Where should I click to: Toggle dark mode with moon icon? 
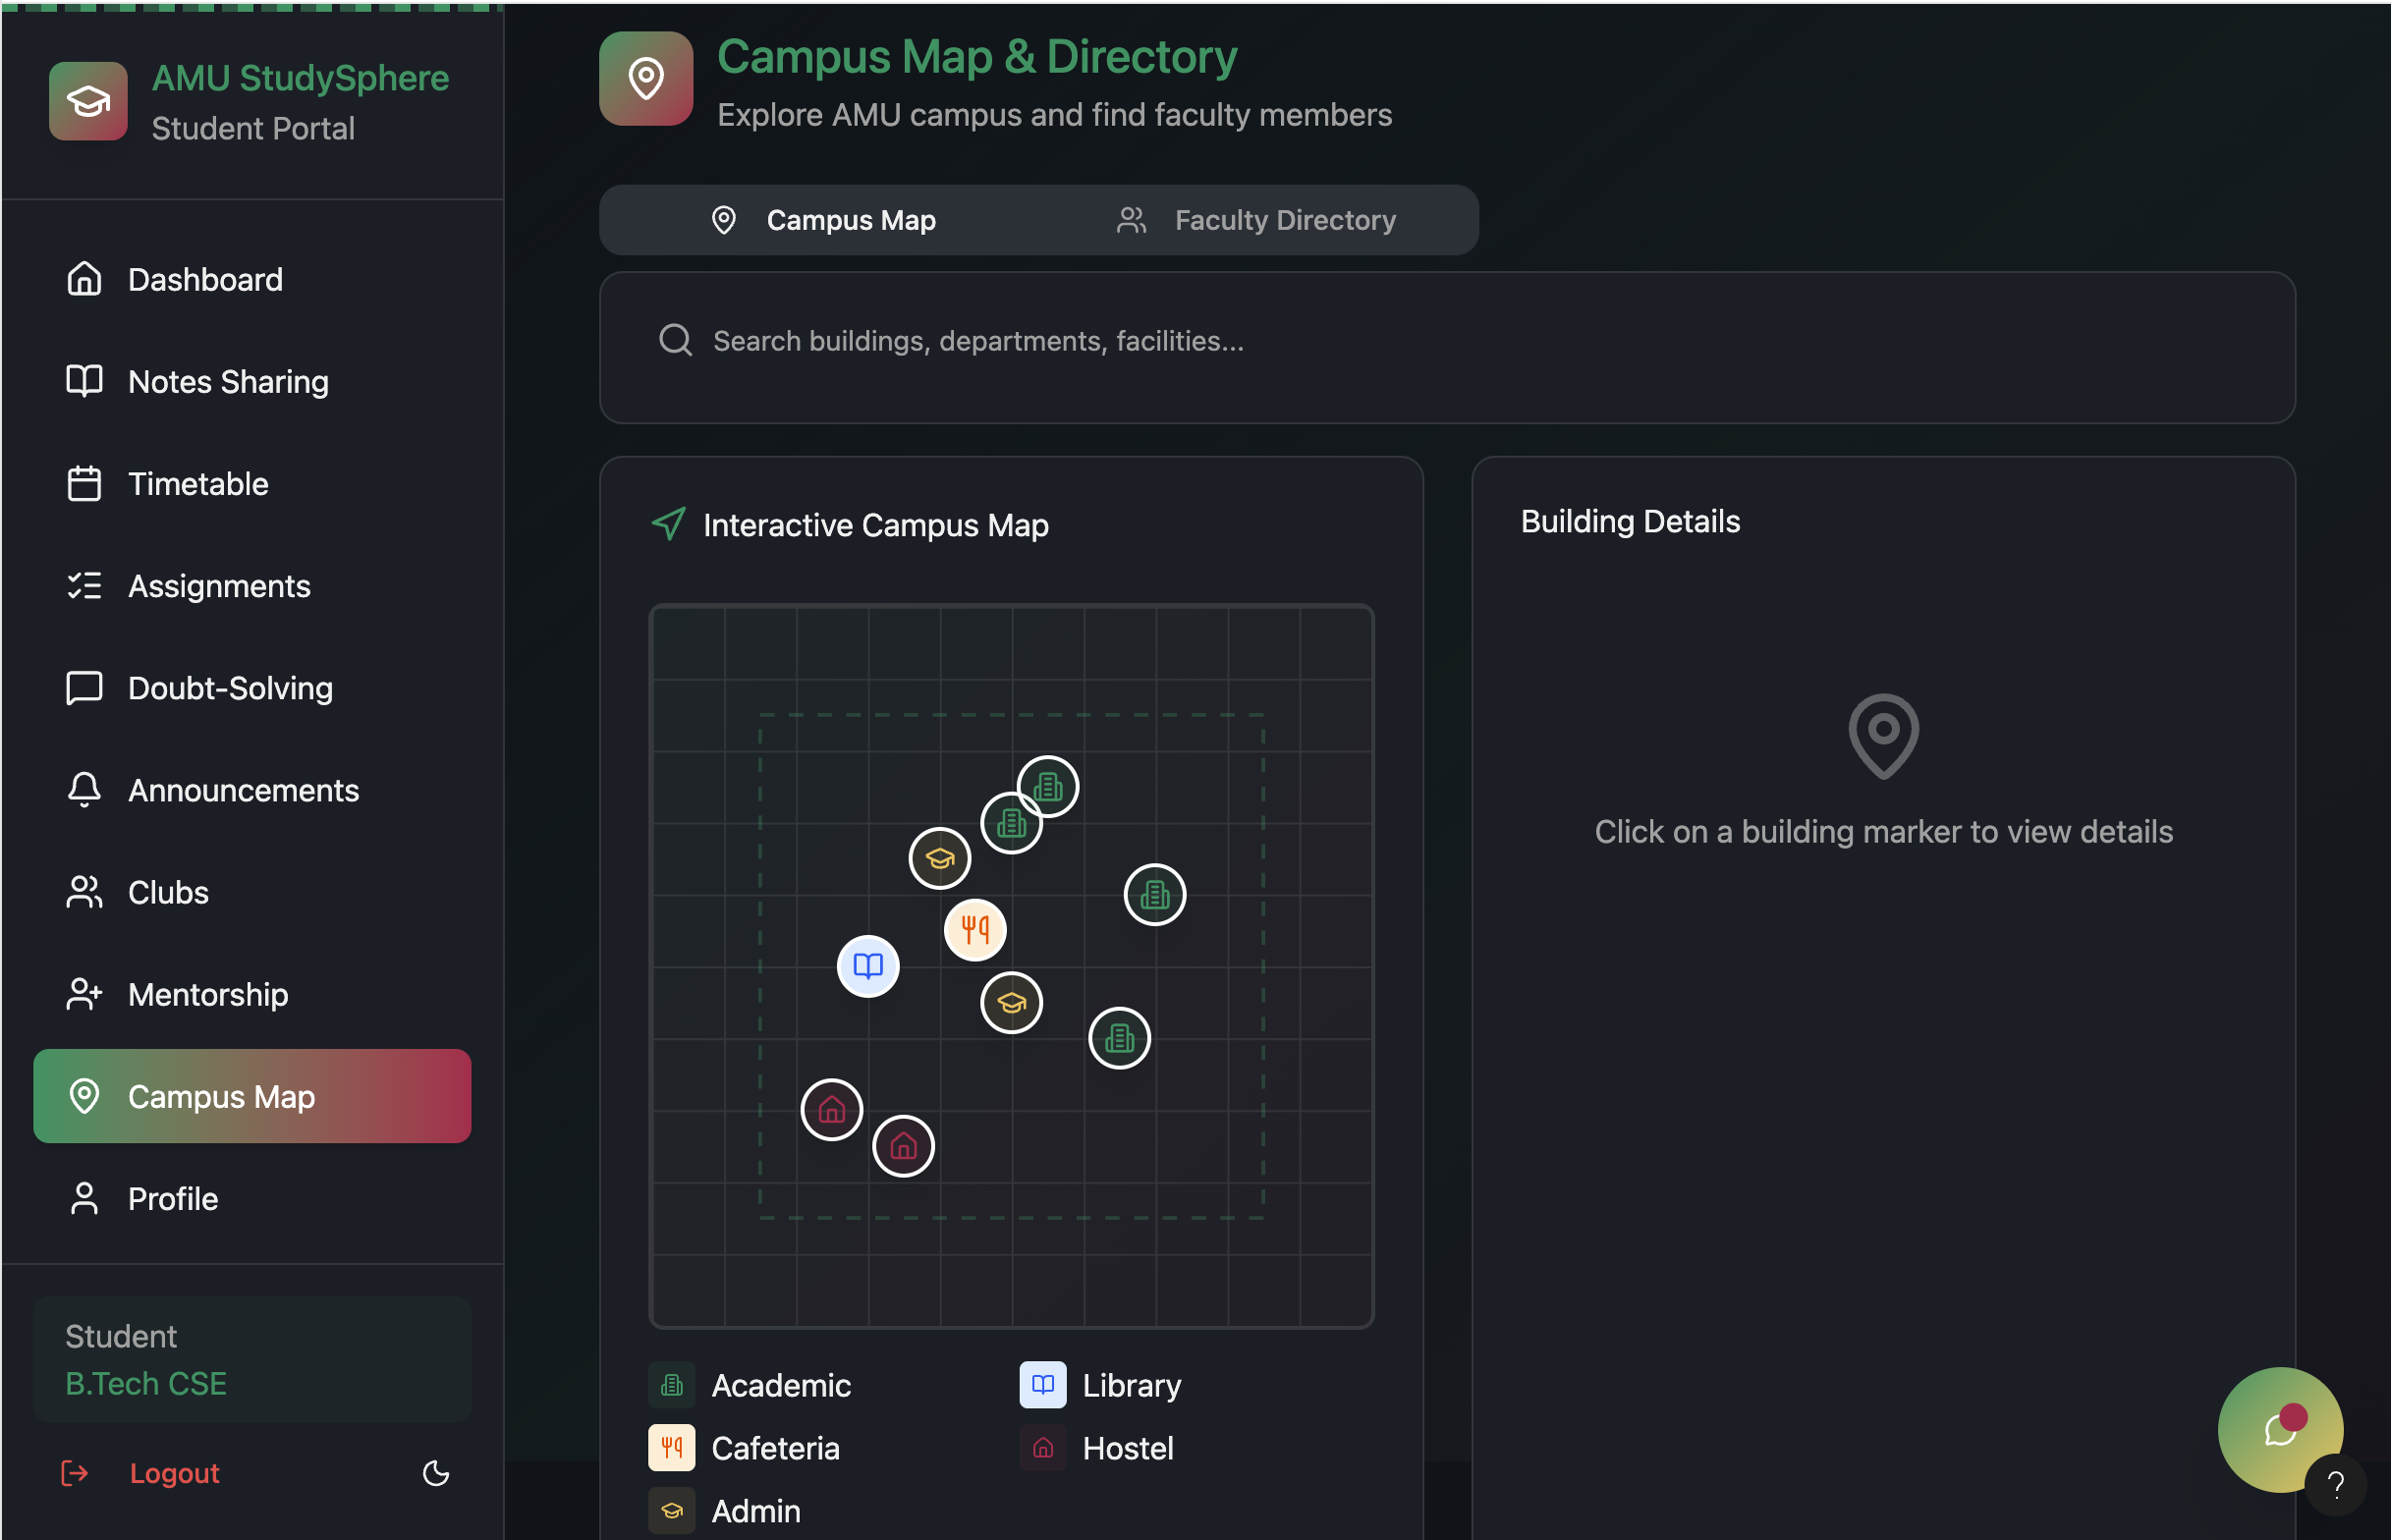pyautogui.click(x=436, y=1473)
